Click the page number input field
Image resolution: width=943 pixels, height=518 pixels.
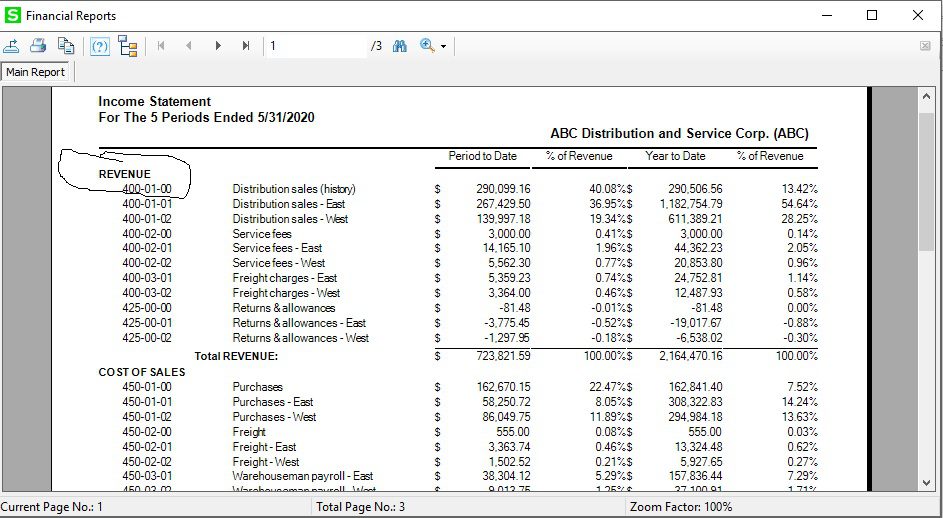(x=316, y=46)
